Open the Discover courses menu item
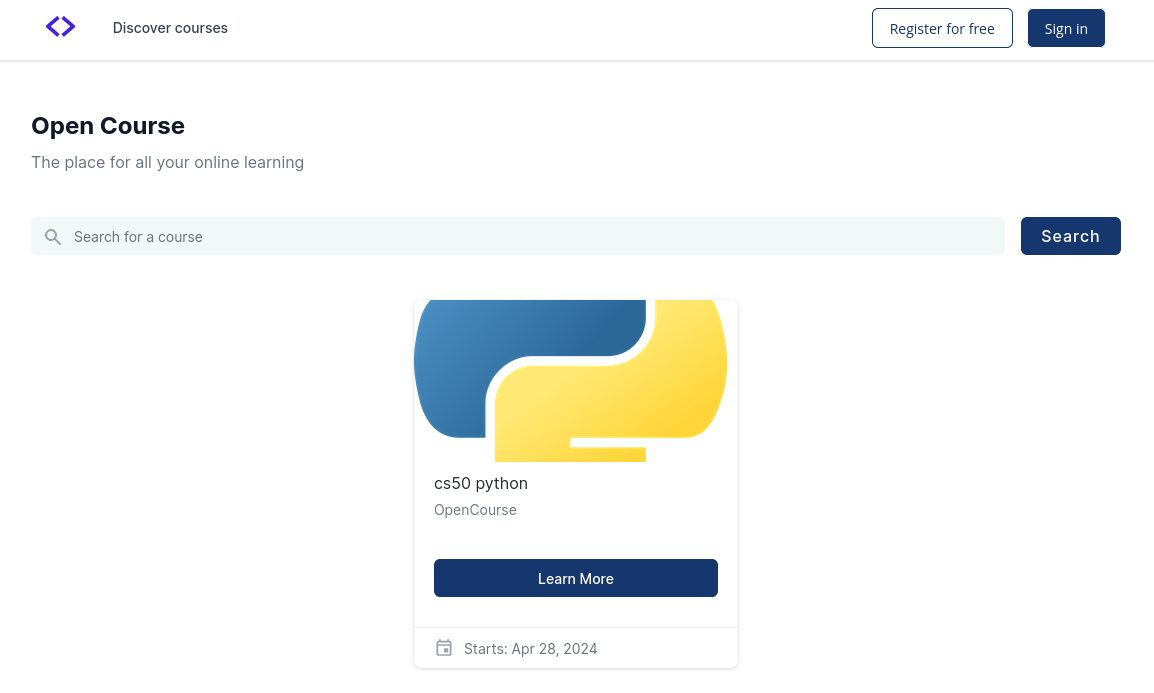Viewport: 1154px width, 693px height. [170, 28]
